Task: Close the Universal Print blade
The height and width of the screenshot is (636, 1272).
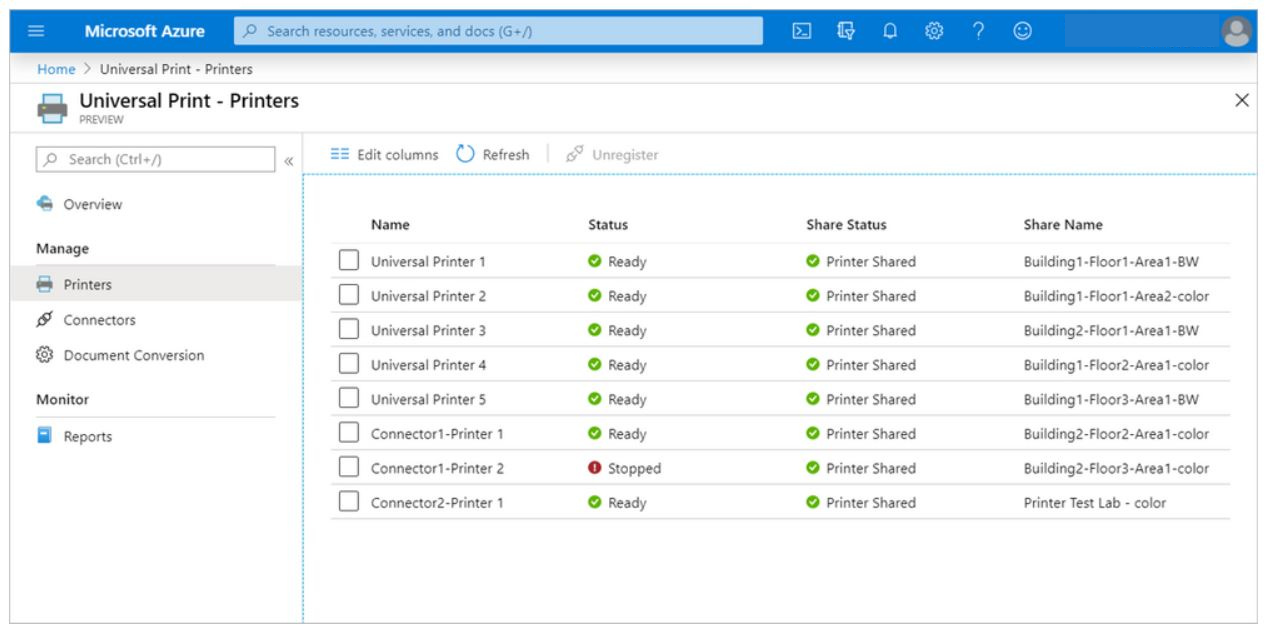Action: click(1242, 100)
